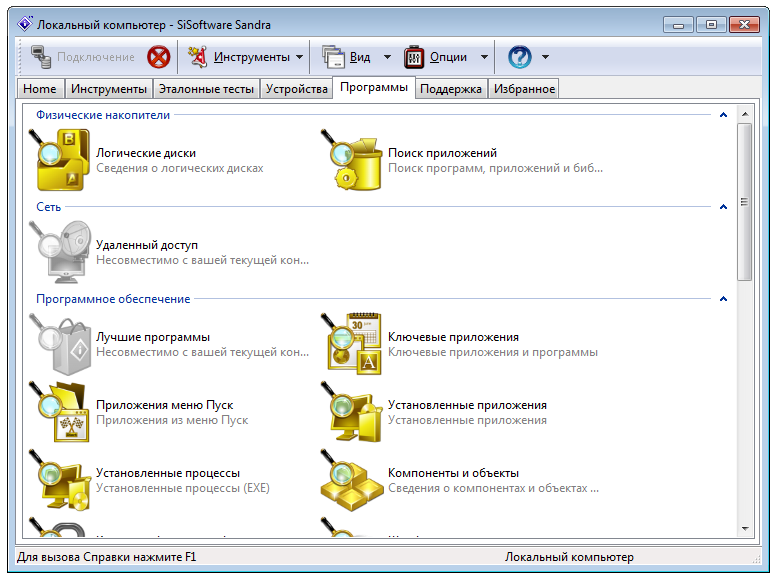Click the Компоненты и объекты title
783x586 pixels.
[x=453, y=473]
